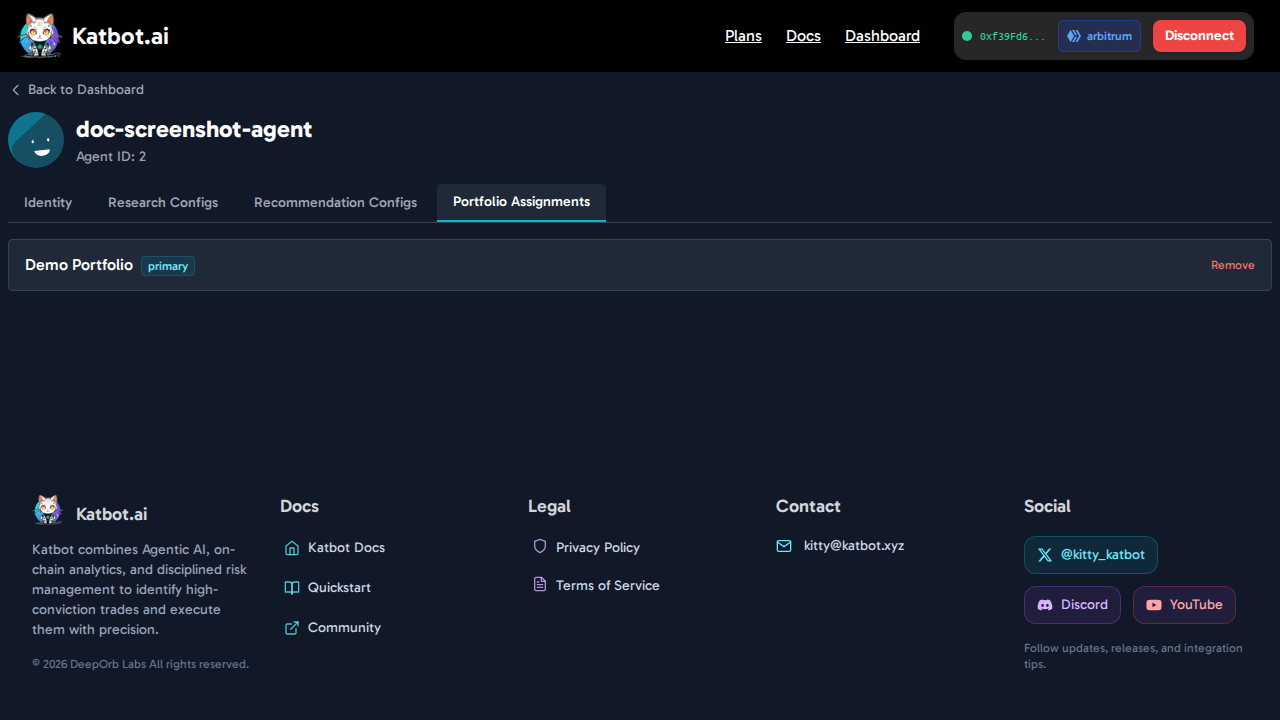This screenshot has height=720, width=1280.
Task: Click the envelope icon next to kitty@katbot.xyz
Action: 784,546
